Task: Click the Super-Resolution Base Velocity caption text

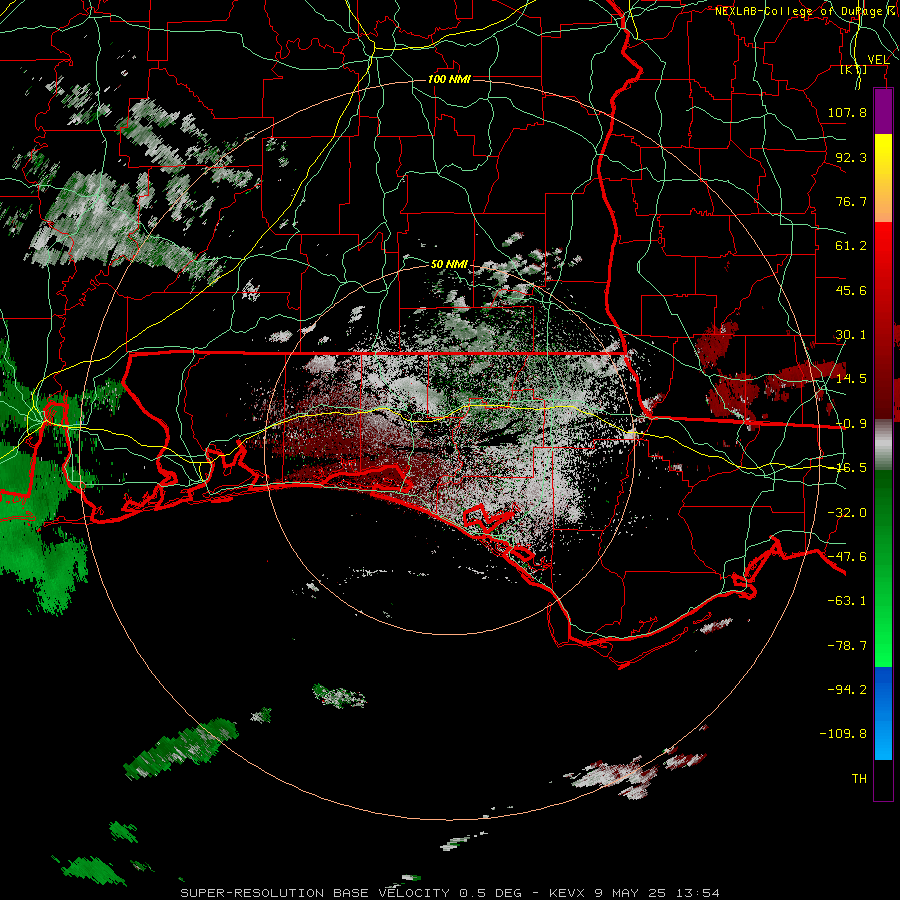Action: click(x=450, y=893)
